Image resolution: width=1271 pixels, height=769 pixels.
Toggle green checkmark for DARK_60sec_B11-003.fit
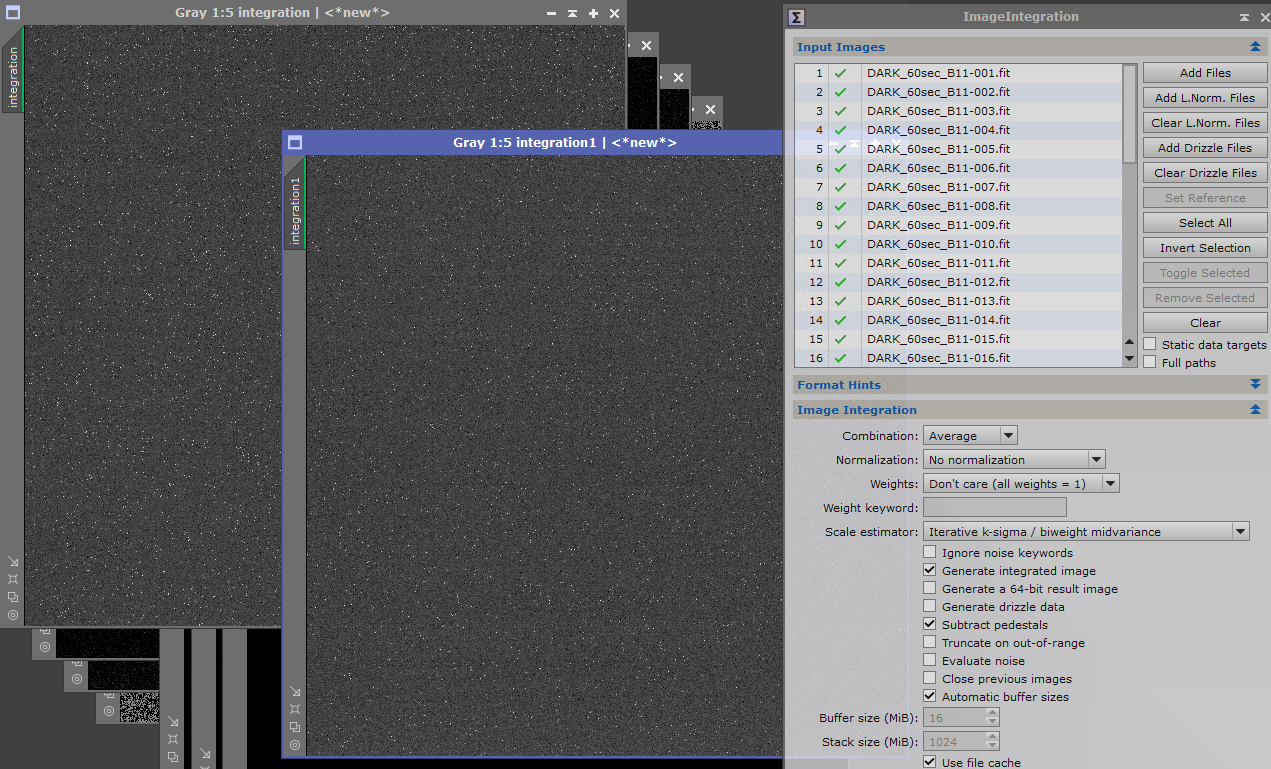(x=840, y=111)
